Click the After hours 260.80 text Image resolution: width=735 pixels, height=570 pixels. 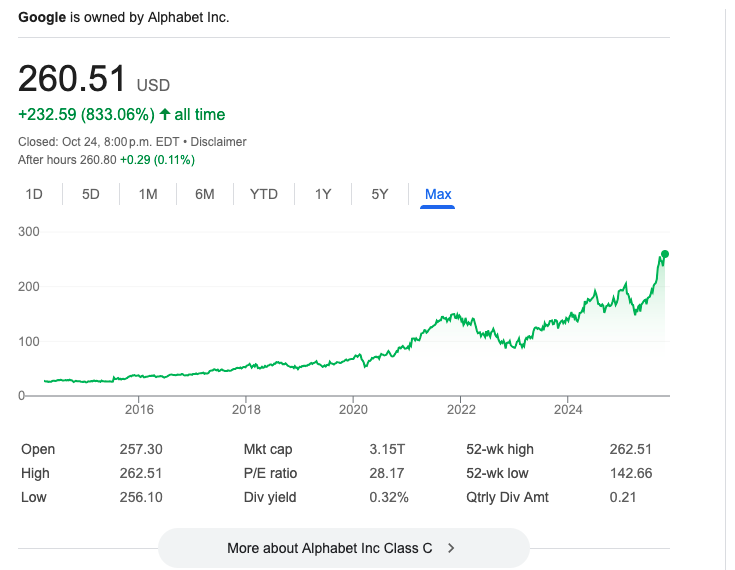[67, 160]
